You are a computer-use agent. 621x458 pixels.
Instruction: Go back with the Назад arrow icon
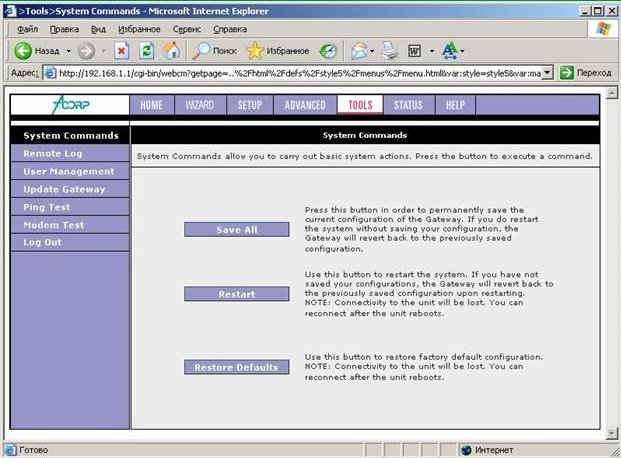[x=23, y=51]
